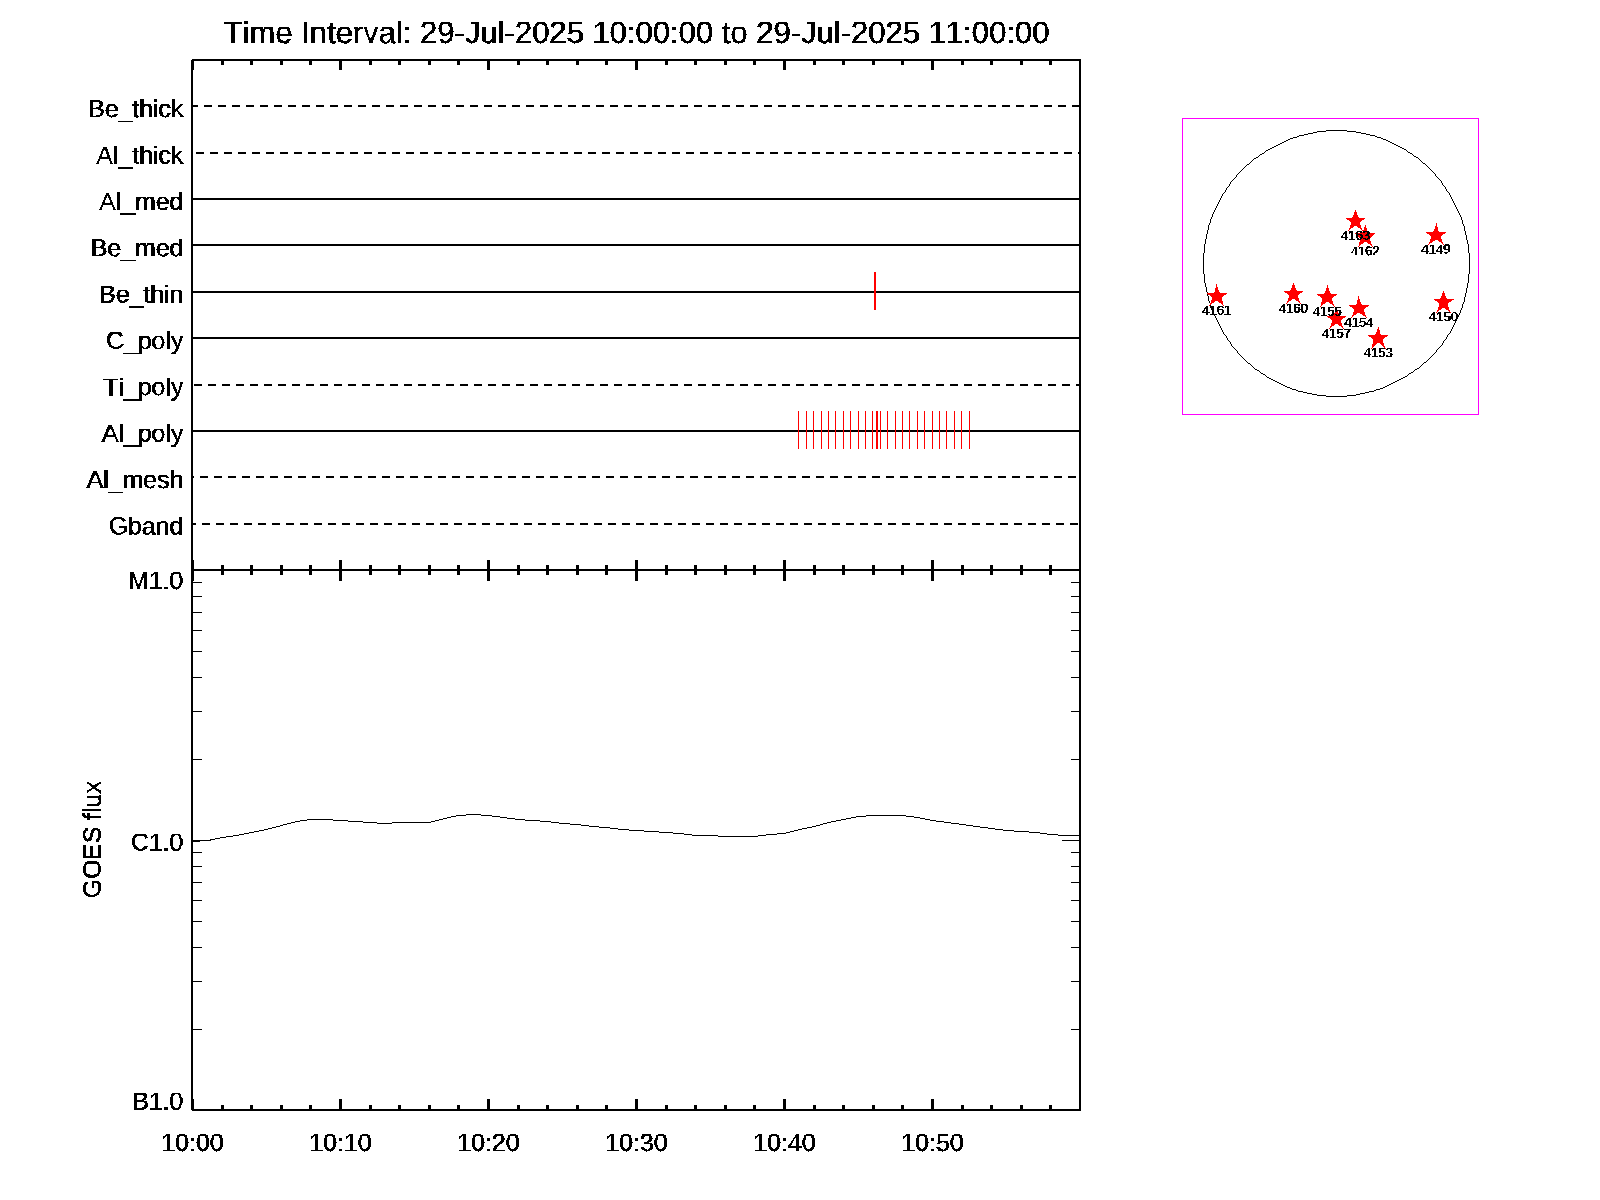Click the star marking active region 4161
1600x1200 pixels.
coord(1216,296)
